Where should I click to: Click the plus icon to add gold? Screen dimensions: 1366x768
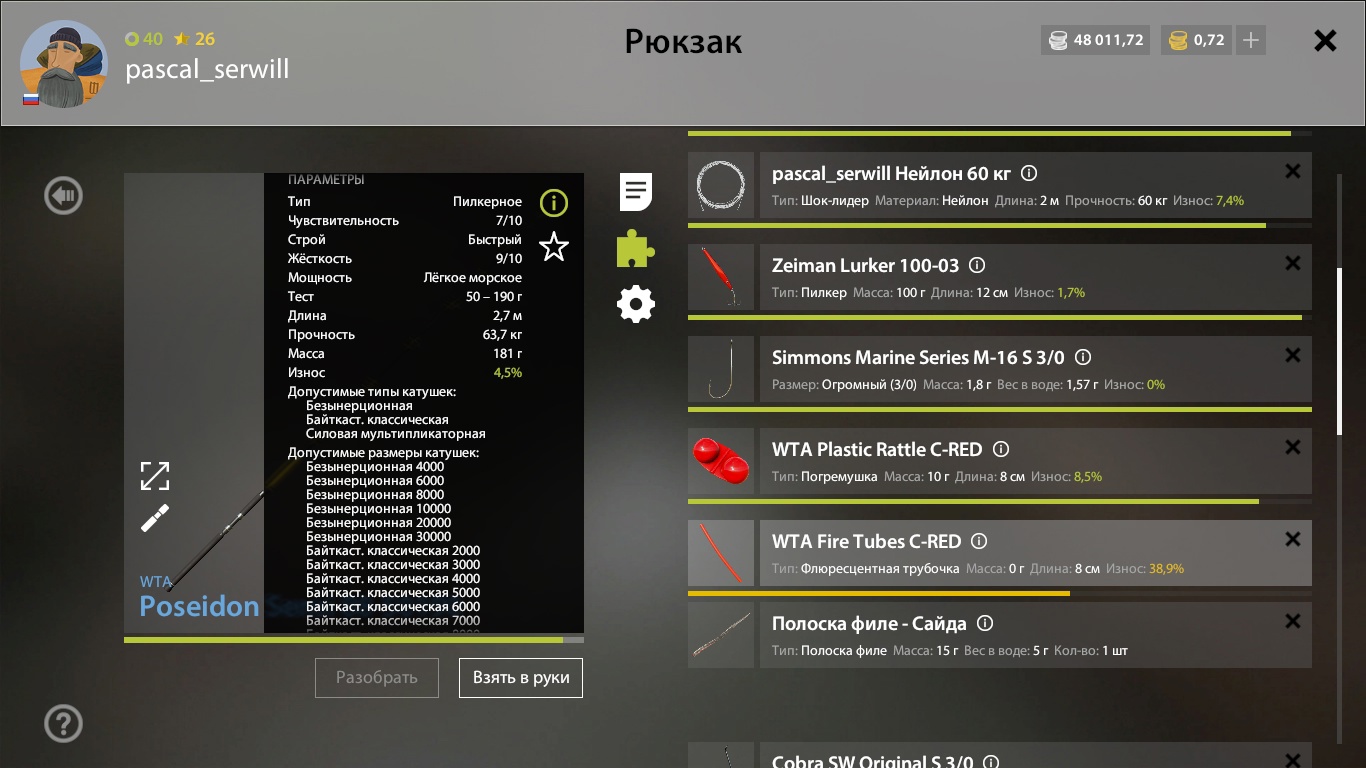click(1251, 41)
